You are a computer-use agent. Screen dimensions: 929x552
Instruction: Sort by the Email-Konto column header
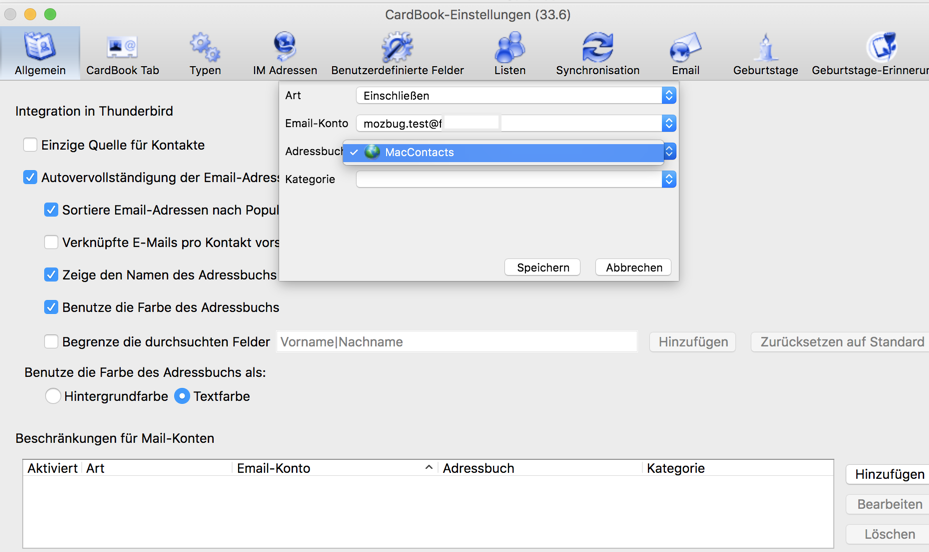click(x=335, y=468)
